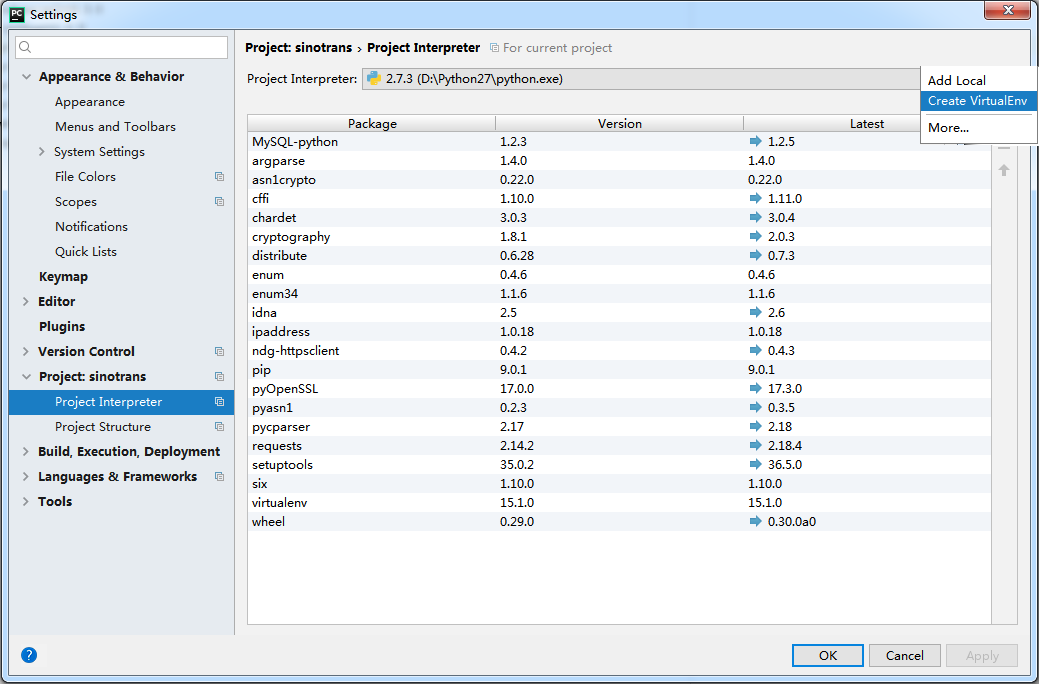Click the 'For current project' copy icon
Screen dimensions: 1039x684
click(494, 48)
